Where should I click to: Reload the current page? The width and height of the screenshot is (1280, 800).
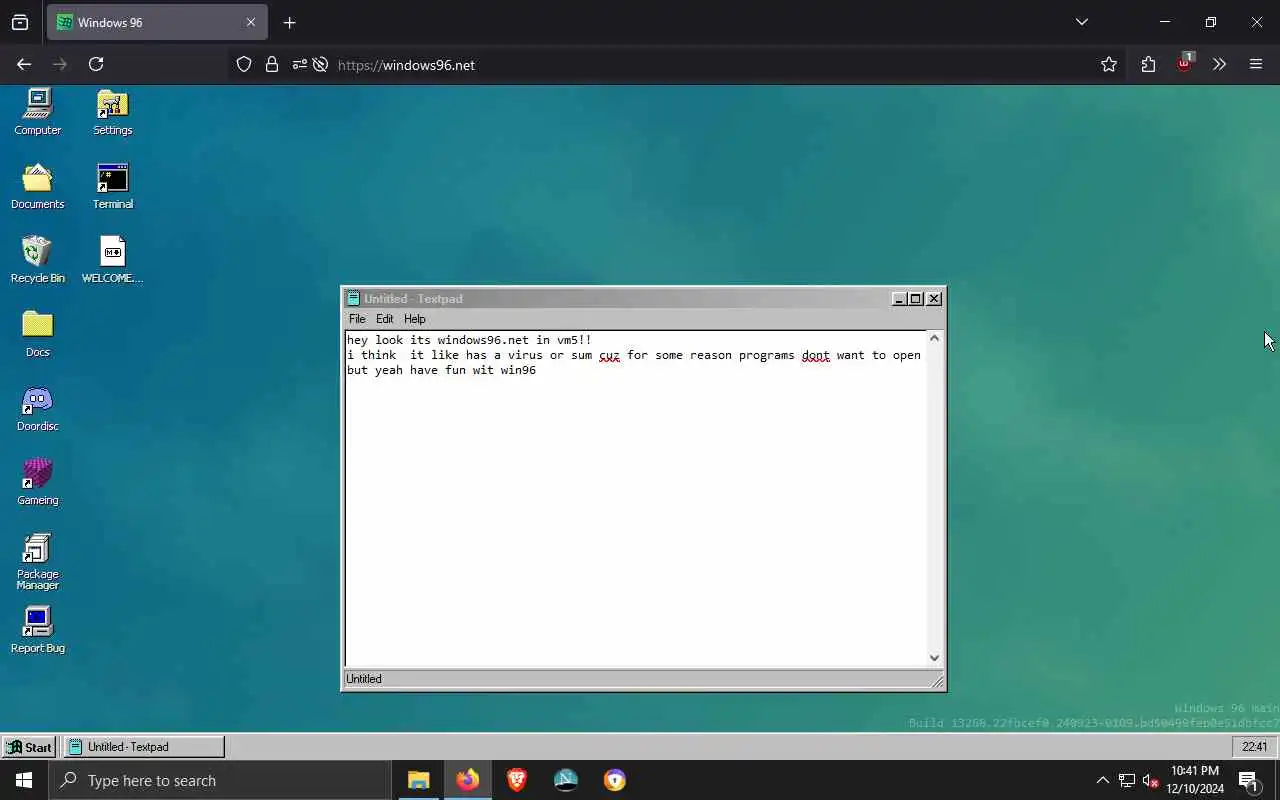tap(96, 64)
